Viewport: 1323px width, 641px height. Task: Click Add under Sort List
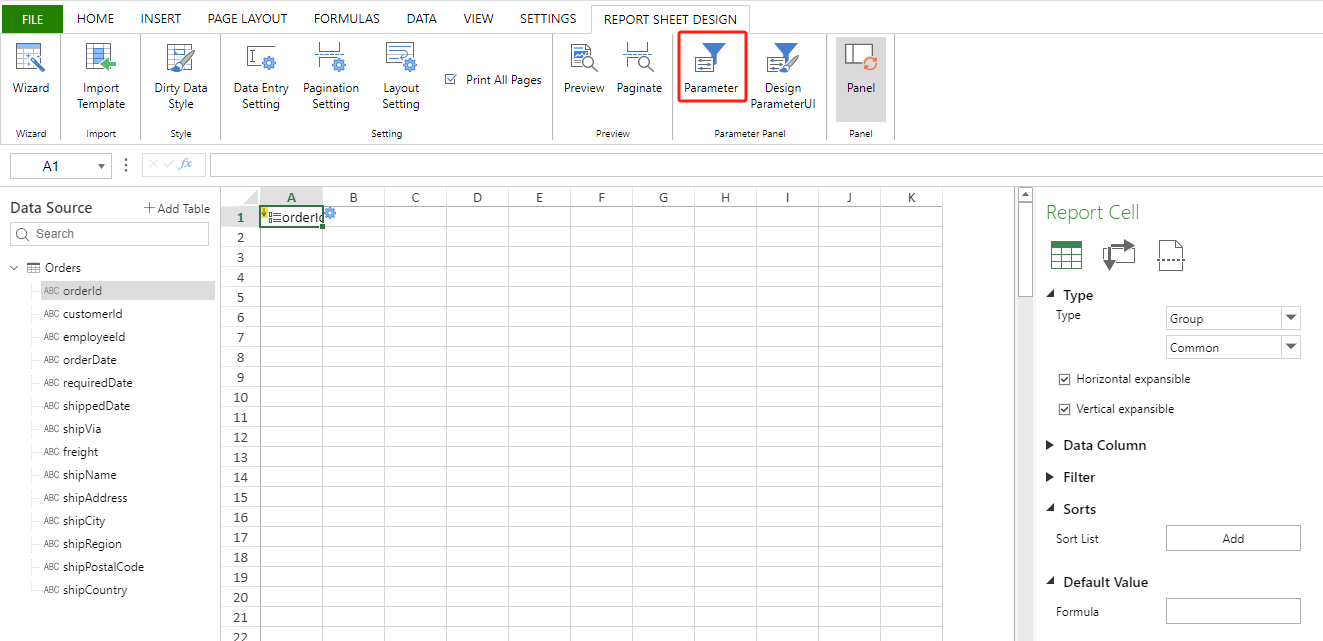click(1233, 537)
